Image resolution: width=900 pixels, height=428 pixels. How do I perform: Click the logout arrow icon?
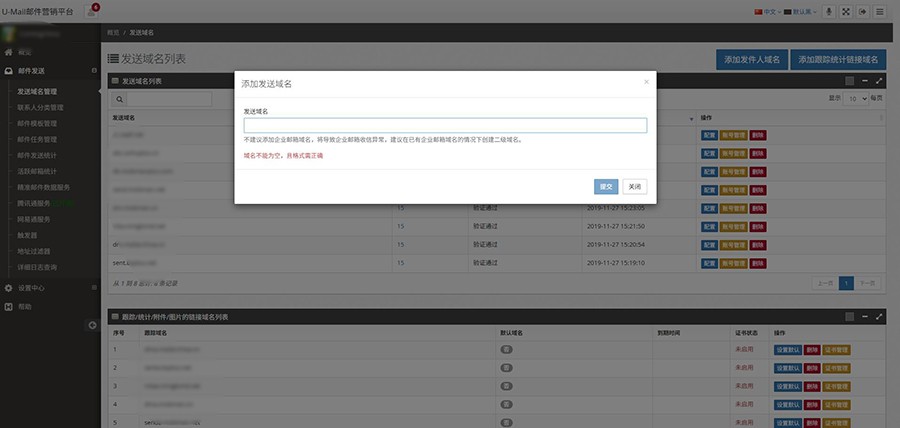click(862, 11)
